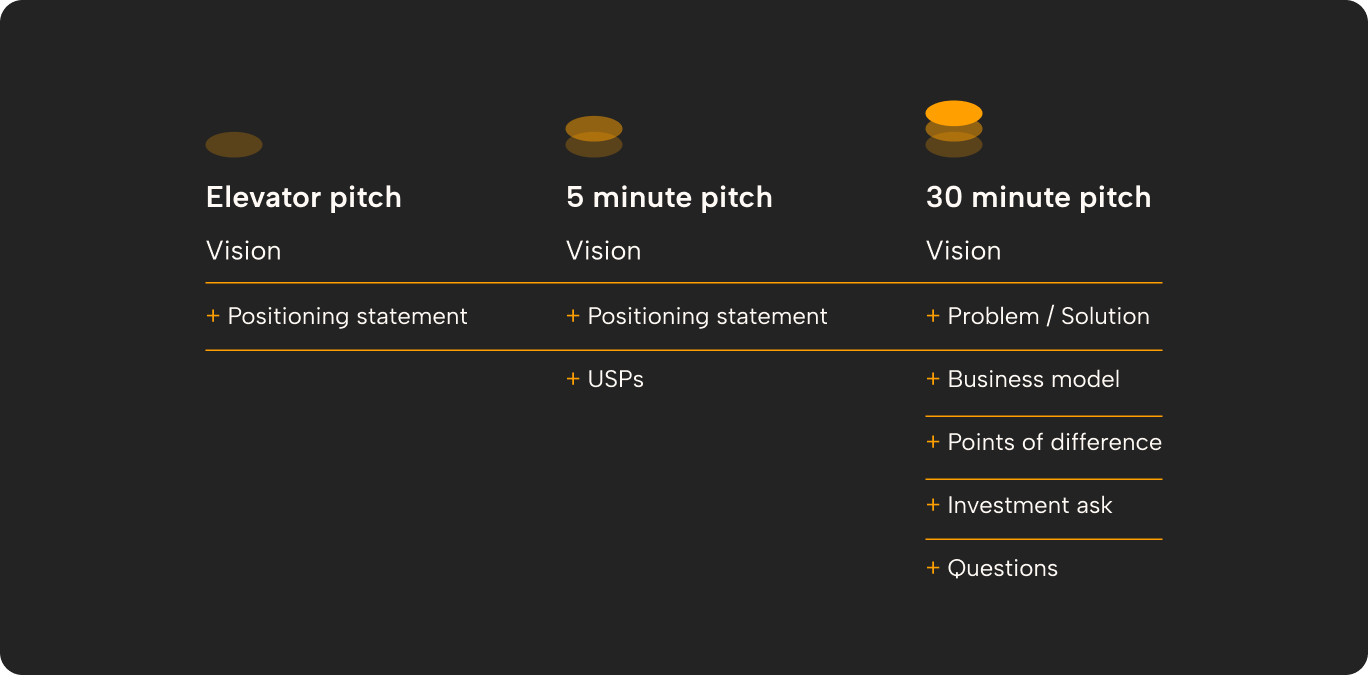Click plus icon beside Elevator pitch Positioning statement
1368x675 pixels.
[x=213, y=316]
